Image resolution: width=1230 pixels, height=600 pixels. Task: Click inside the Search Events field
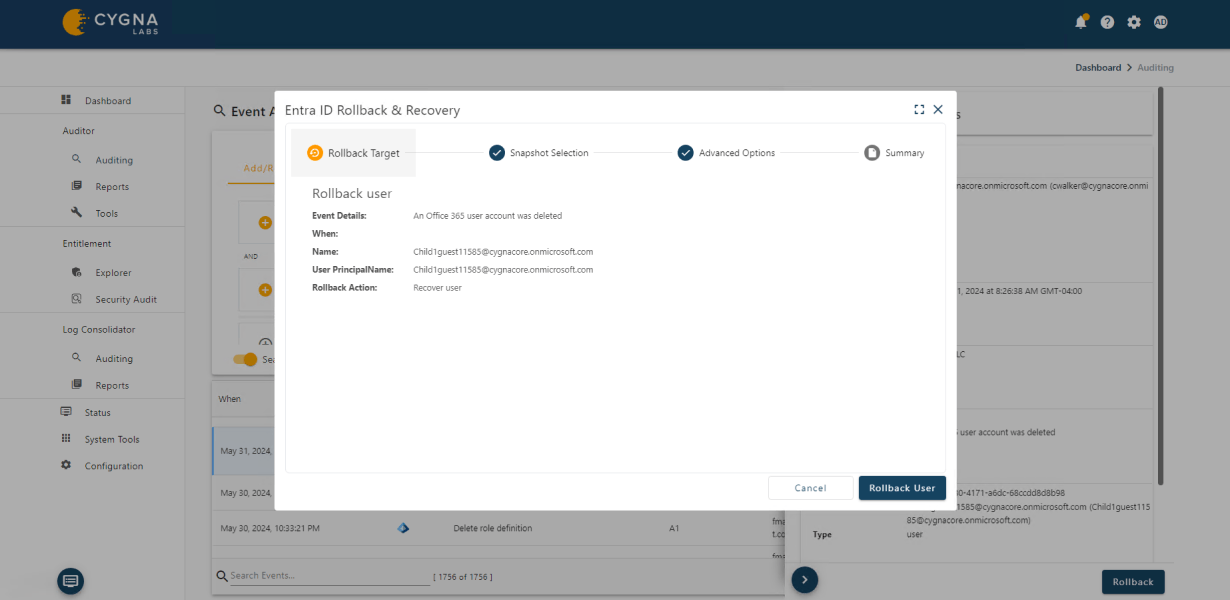coord(320,576)
